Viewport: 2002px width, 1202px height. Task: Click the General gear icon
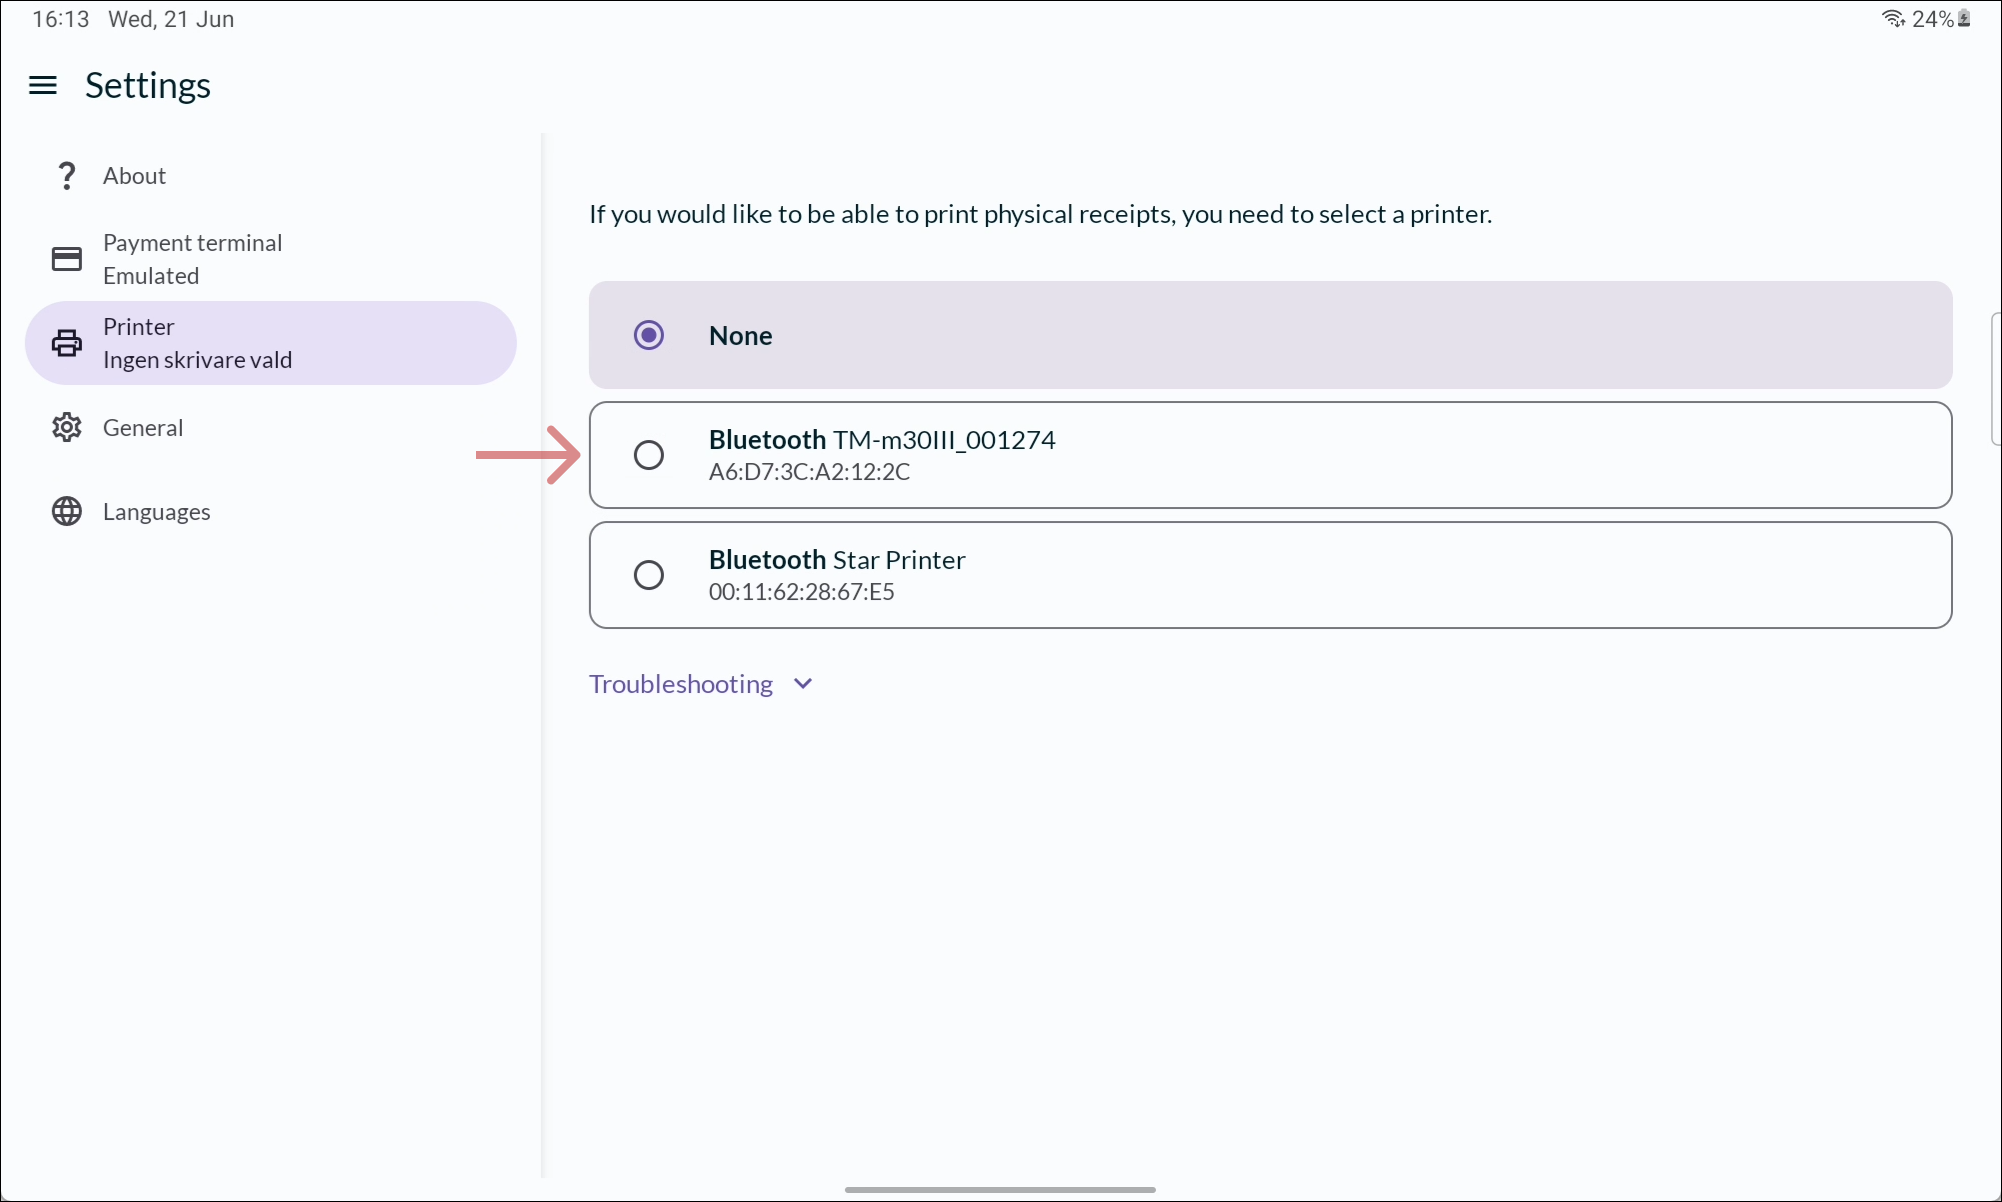67,427
